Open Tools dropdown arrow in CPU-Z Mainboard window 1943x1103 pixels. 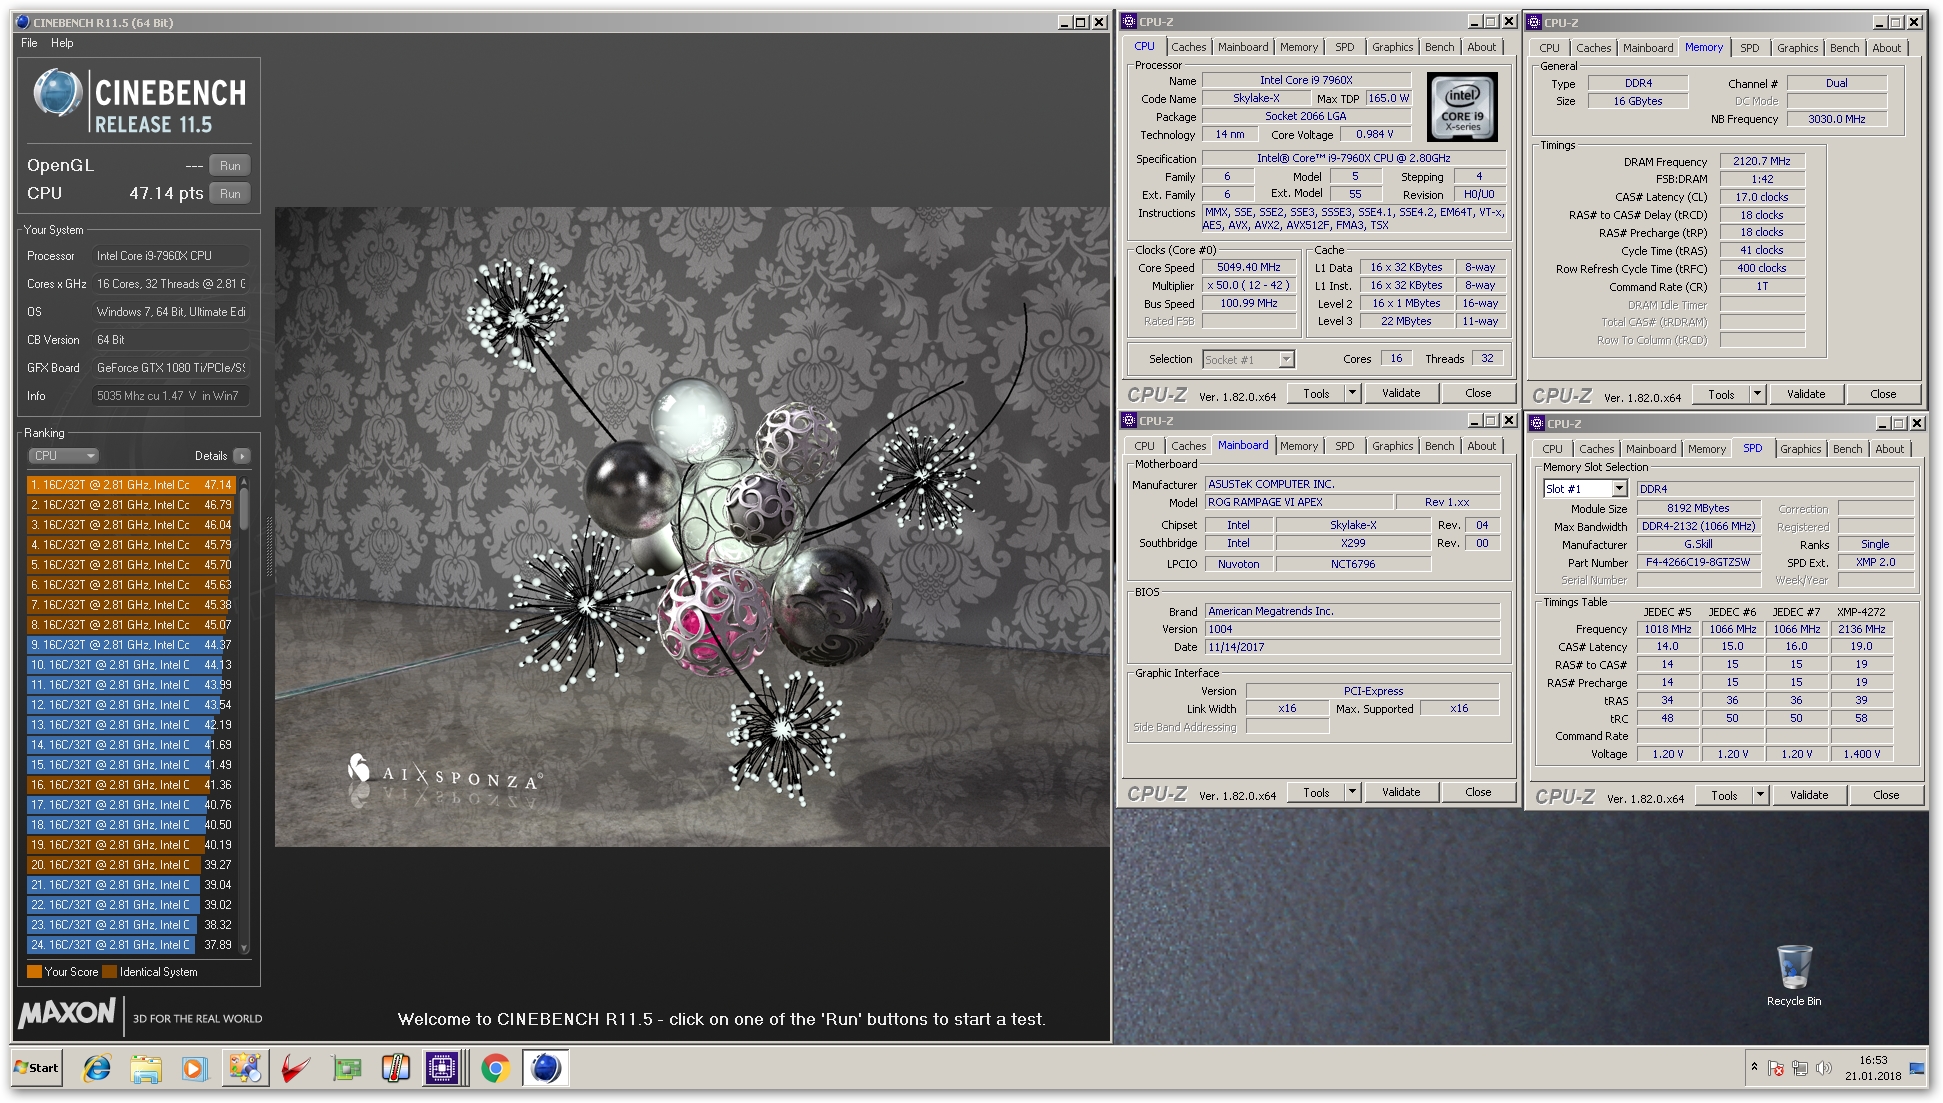(1352, 792)
